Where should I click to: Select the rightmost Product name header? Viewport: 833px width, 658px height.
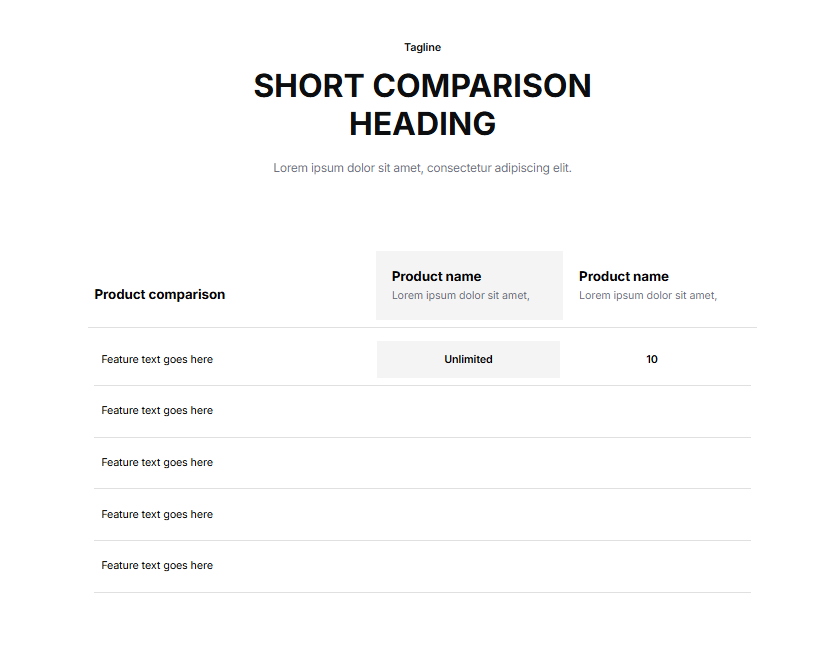(x=623, y=277)
